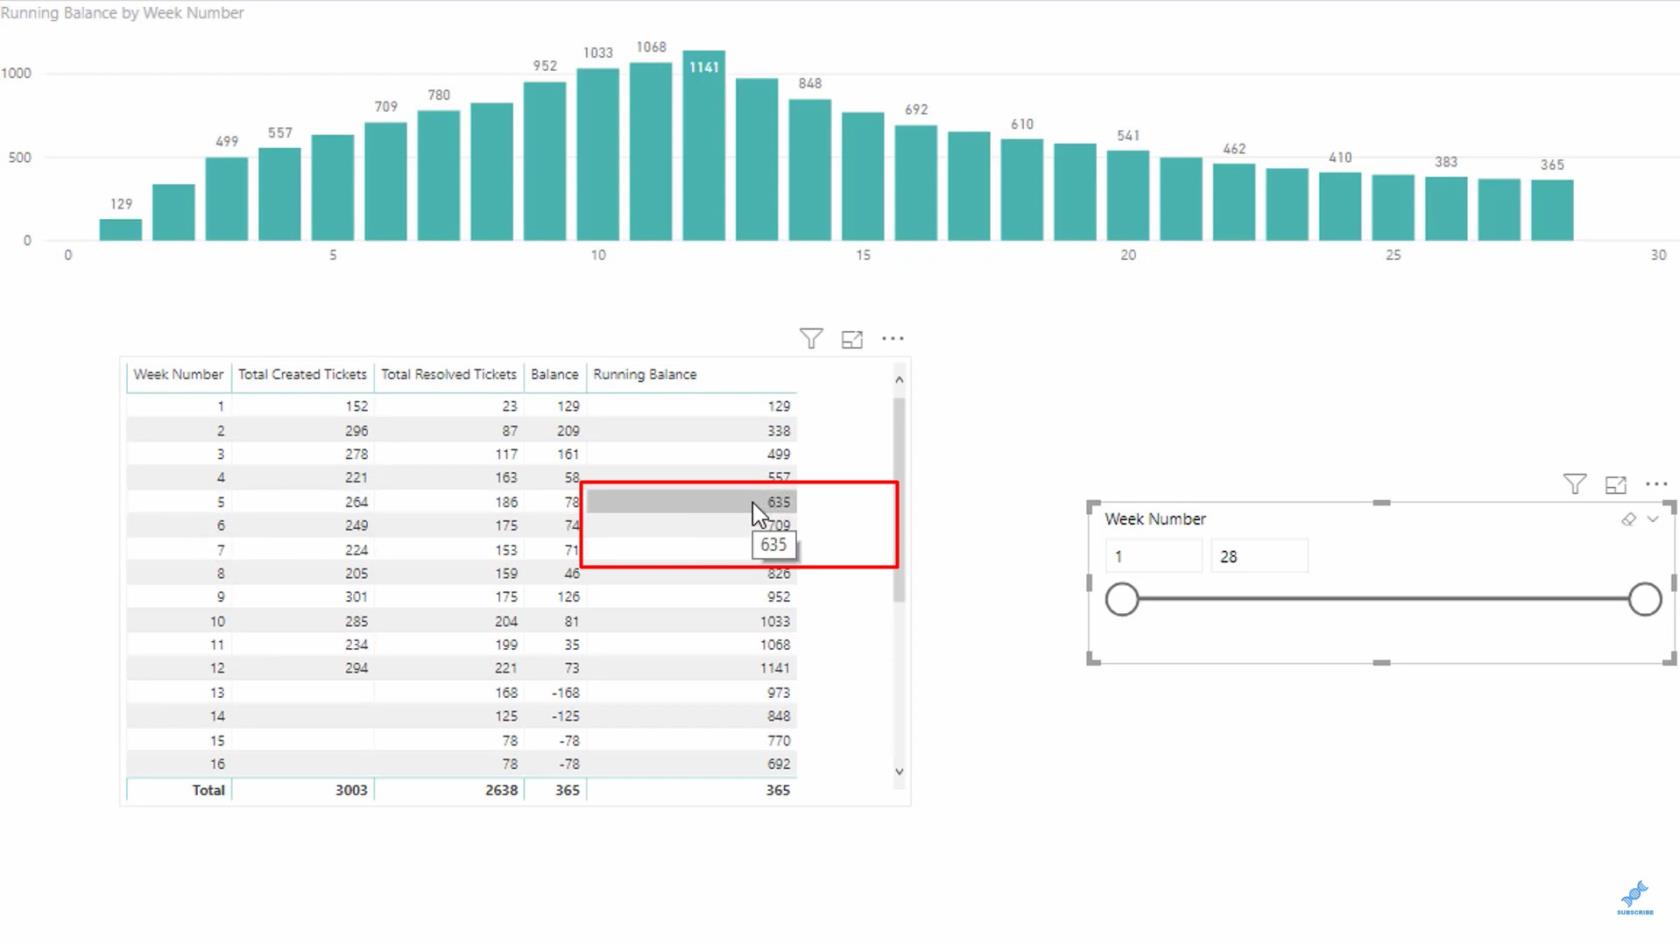Sort by the Week Number column header

(x=178, y=375)
